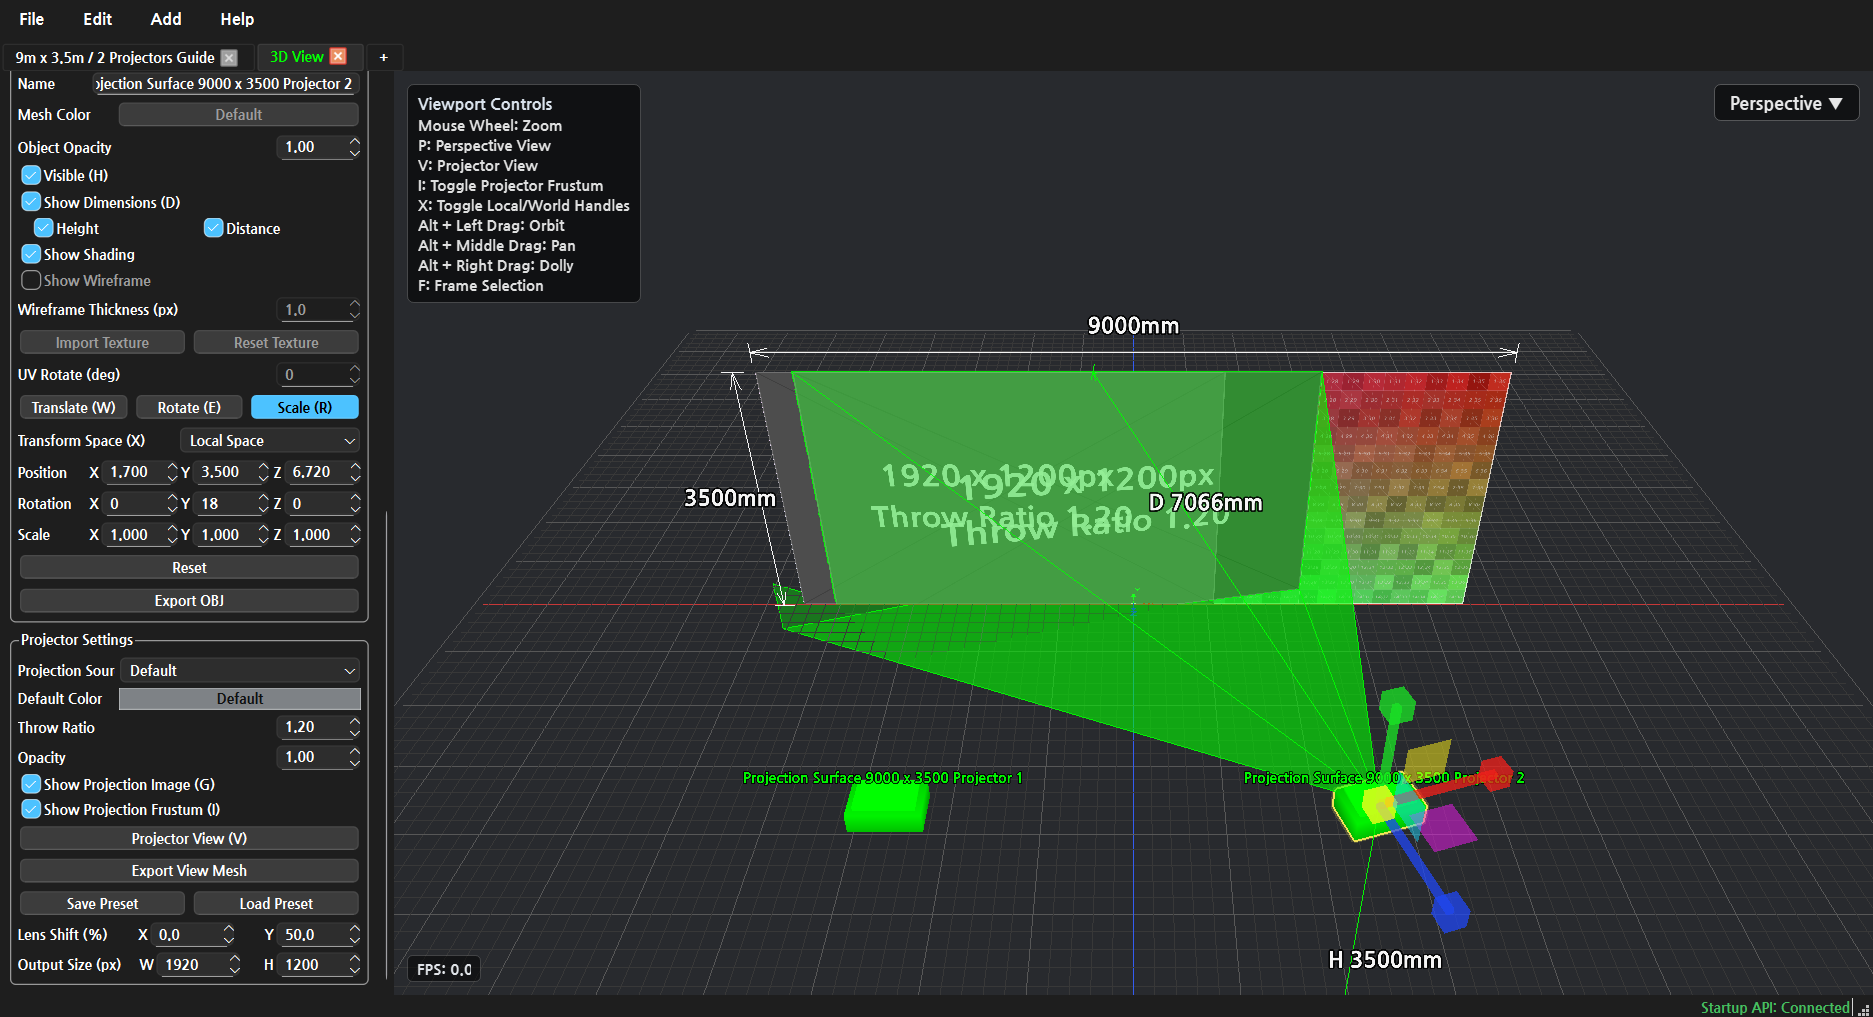Click Wireframe Thickness value field
This screenshot has height=1017, width=1873.
pos(312,309)
